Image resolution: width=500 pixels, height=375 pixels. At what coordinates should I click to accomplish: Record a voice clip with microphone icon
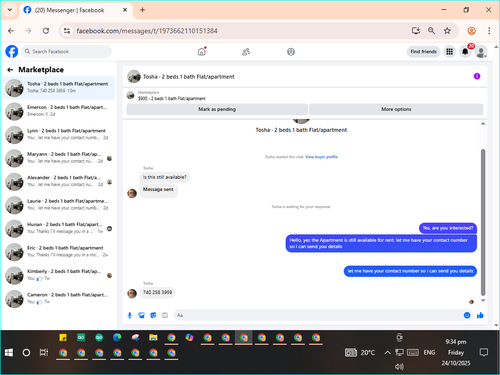[x=130, y=315]
